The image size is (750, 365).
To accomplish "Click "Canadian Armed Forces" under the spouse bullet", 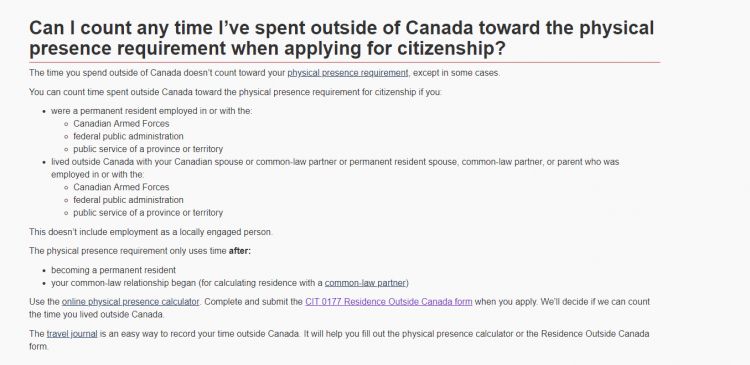I will (121, 188).
